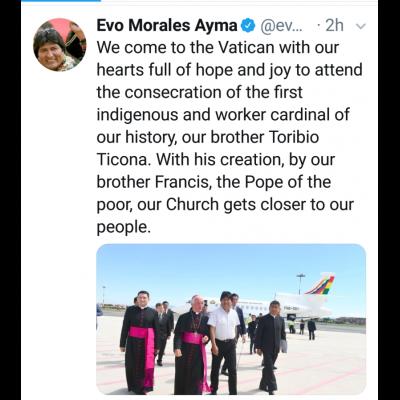This screenshot has height=400, width=400.
Task: Open the truncated @ev... username handle
Action: (x=281, y=26)
